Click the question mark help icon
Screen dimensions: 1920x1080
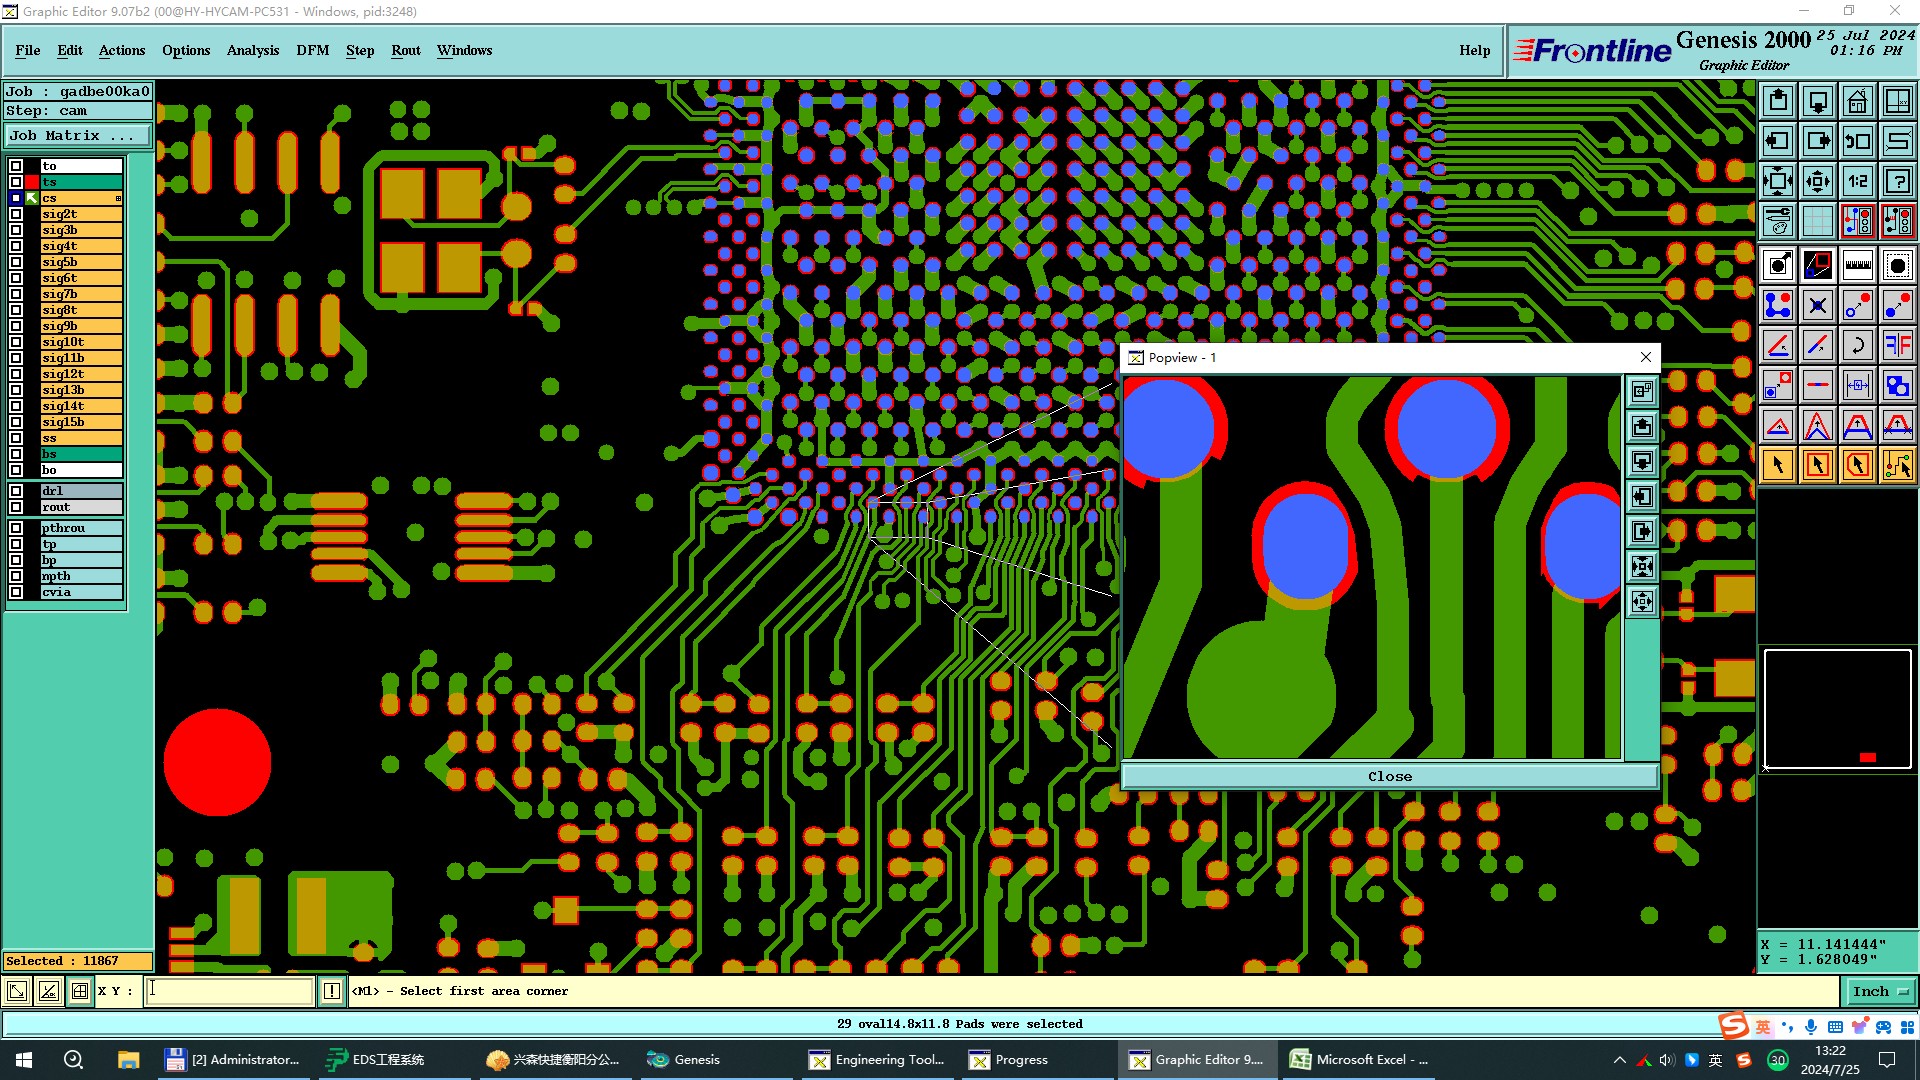(x=1897, y=181)
